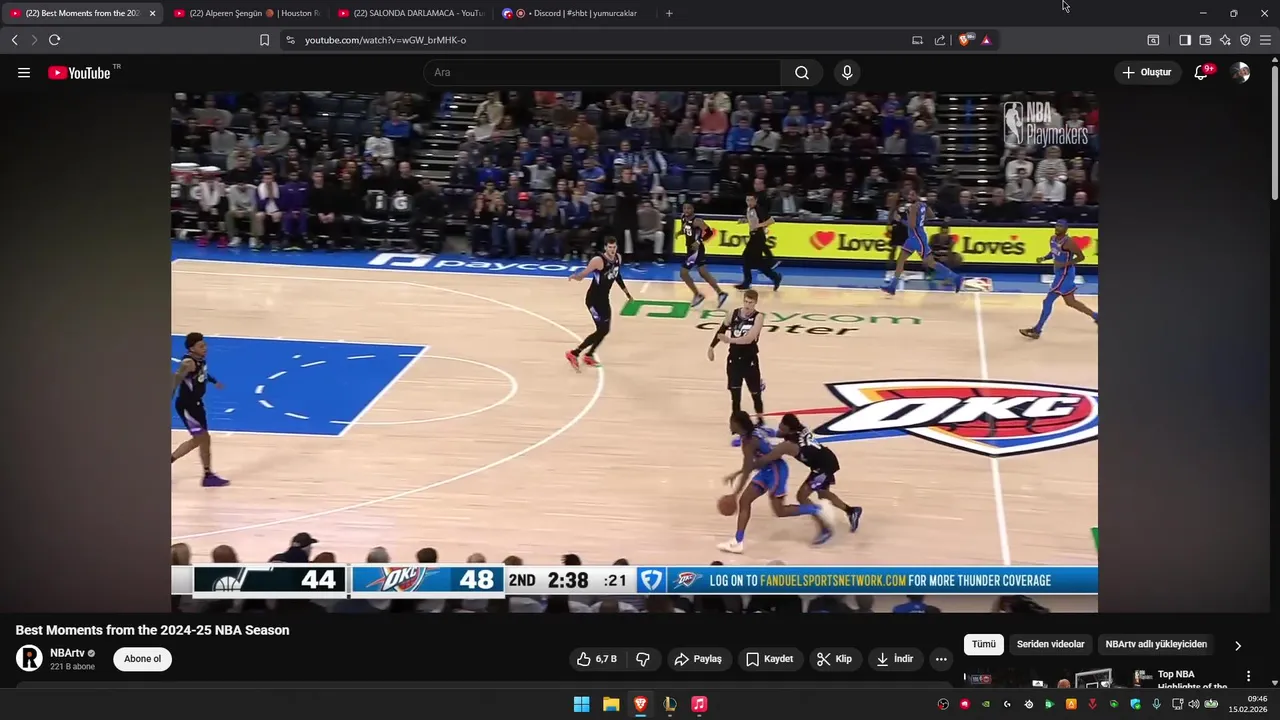
Task: Close the Best Moments tab
Action: tap(152, 13)
